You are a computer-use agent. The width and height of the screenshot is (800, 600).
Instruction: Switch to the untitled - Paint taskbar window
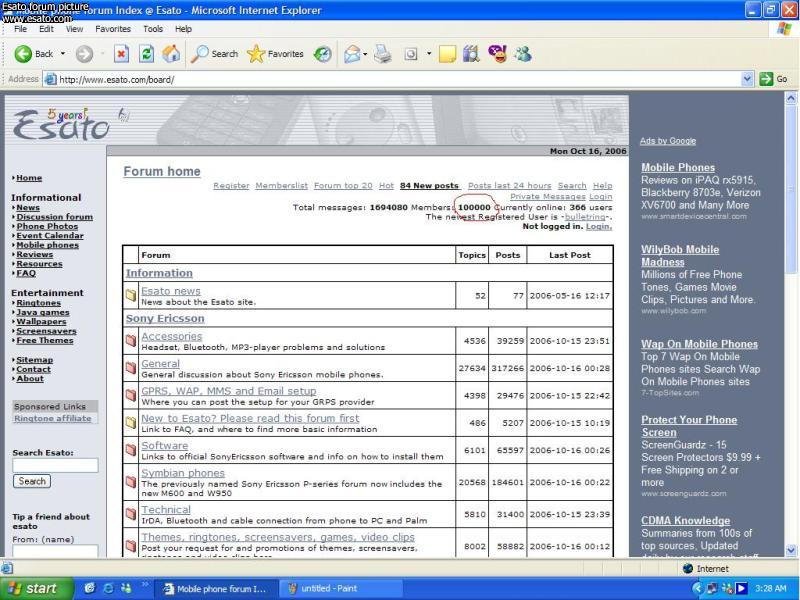click(341, 588)
